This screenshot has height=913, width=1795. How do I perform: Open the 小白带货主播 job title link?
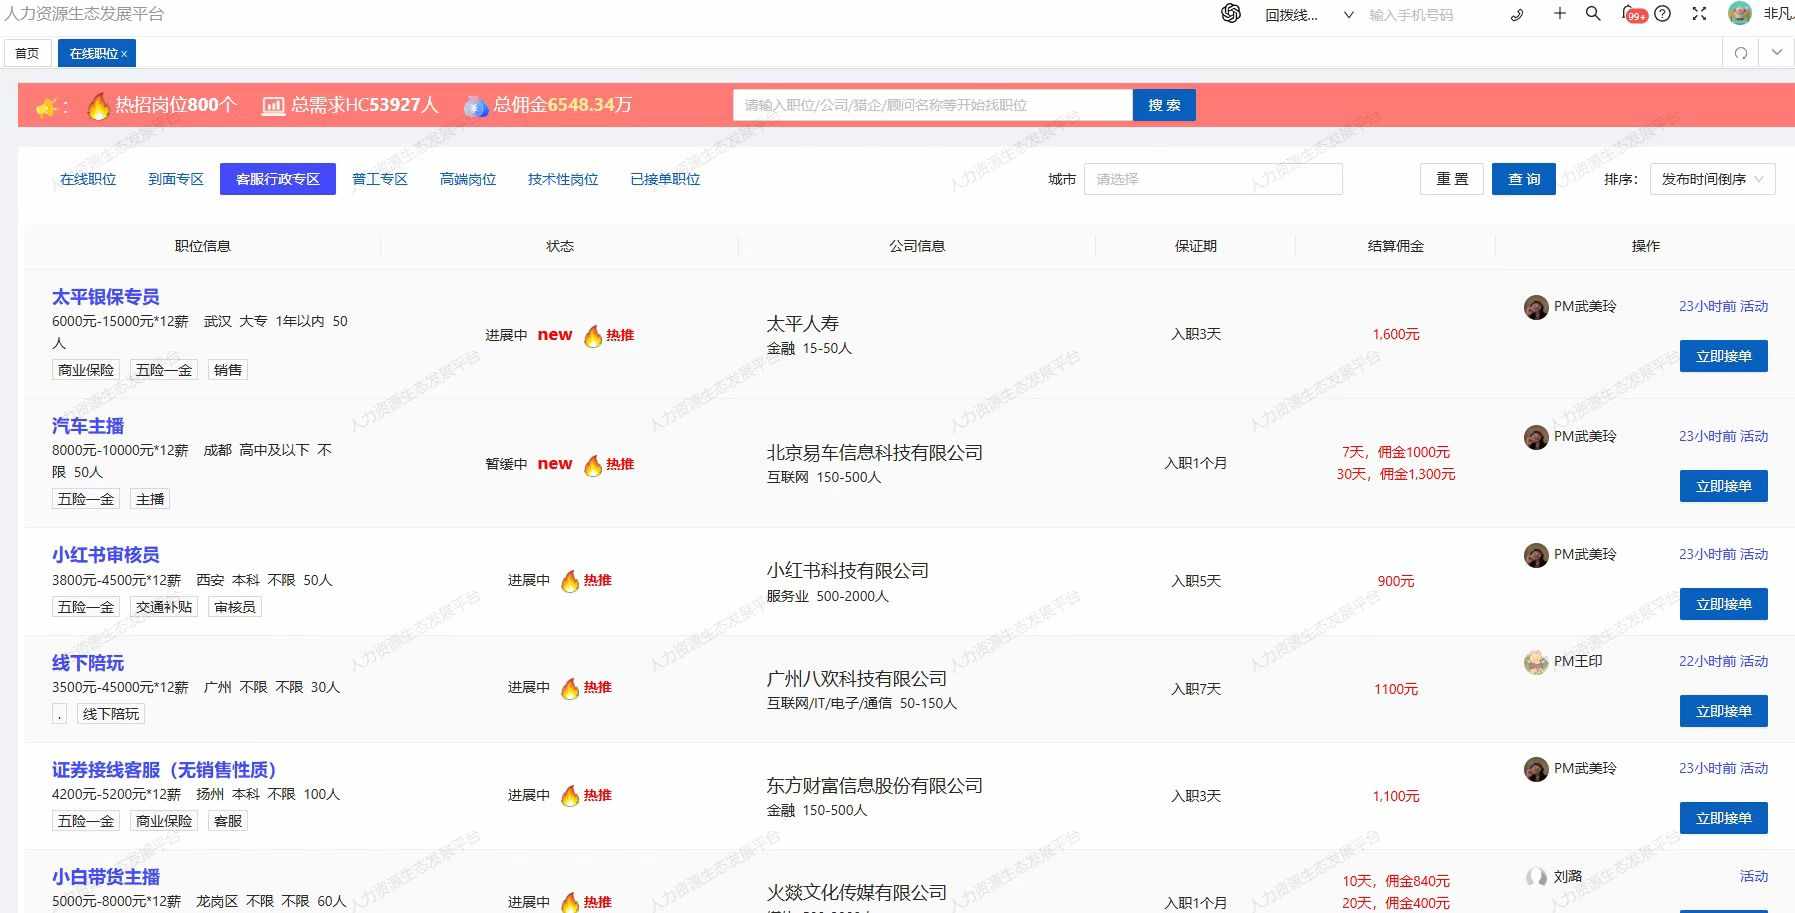106,877
